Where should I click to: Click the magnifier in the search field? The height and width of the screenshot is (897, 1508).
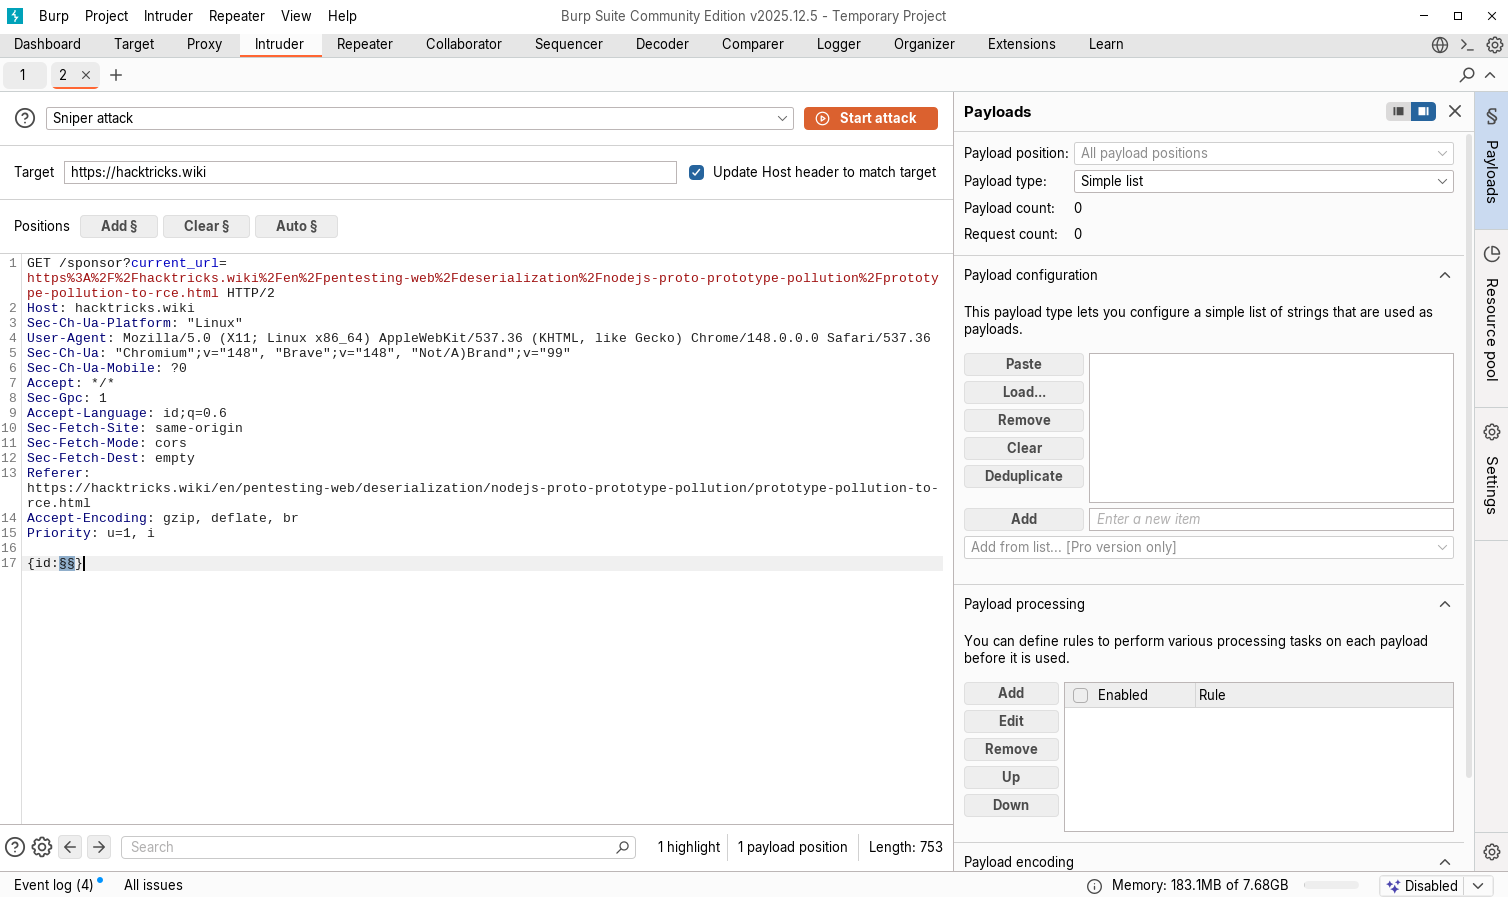point(623,847)
